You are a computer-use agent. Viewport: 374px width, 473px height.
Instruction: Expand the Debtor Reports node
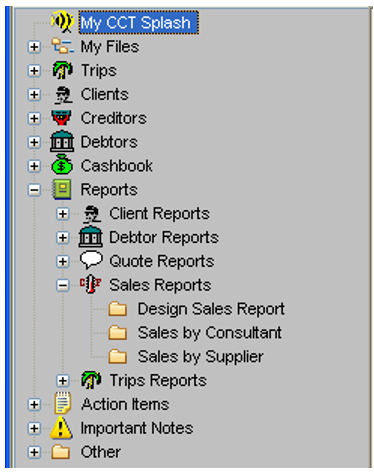tap(63, 238)
